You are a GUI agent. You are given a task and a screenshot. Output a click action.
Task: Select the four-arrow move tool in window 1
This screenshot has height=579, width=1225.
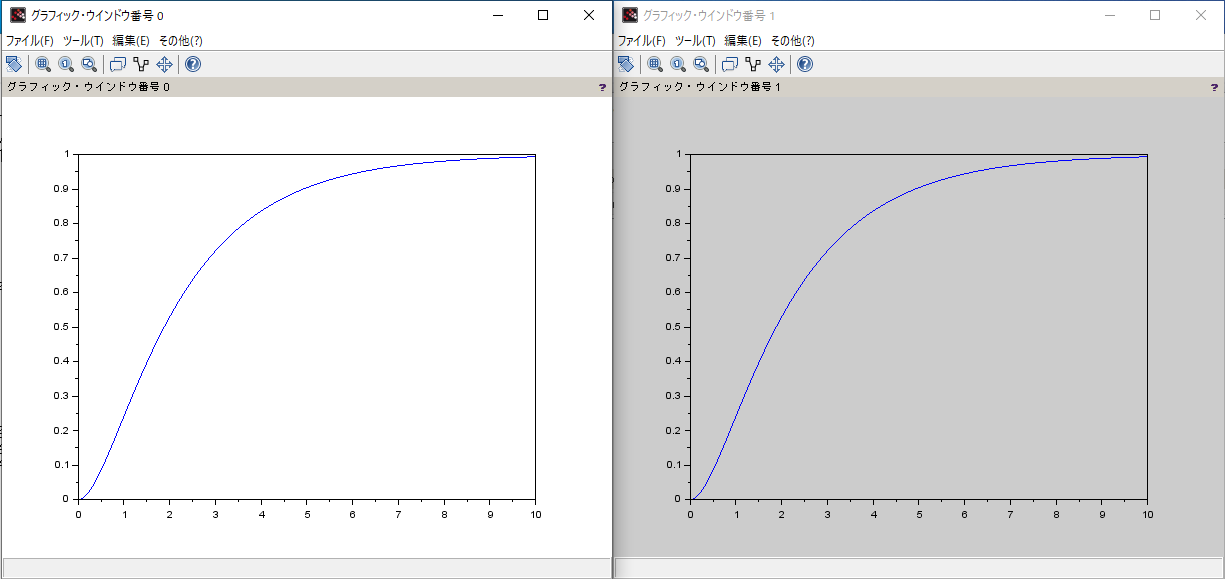click(x=777, y=64)
